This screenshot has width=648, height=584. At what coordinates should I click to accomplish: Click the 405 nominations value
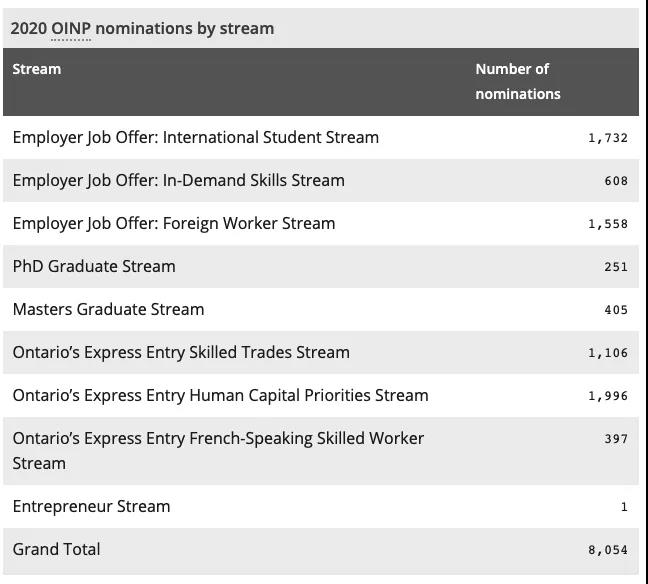616,310
